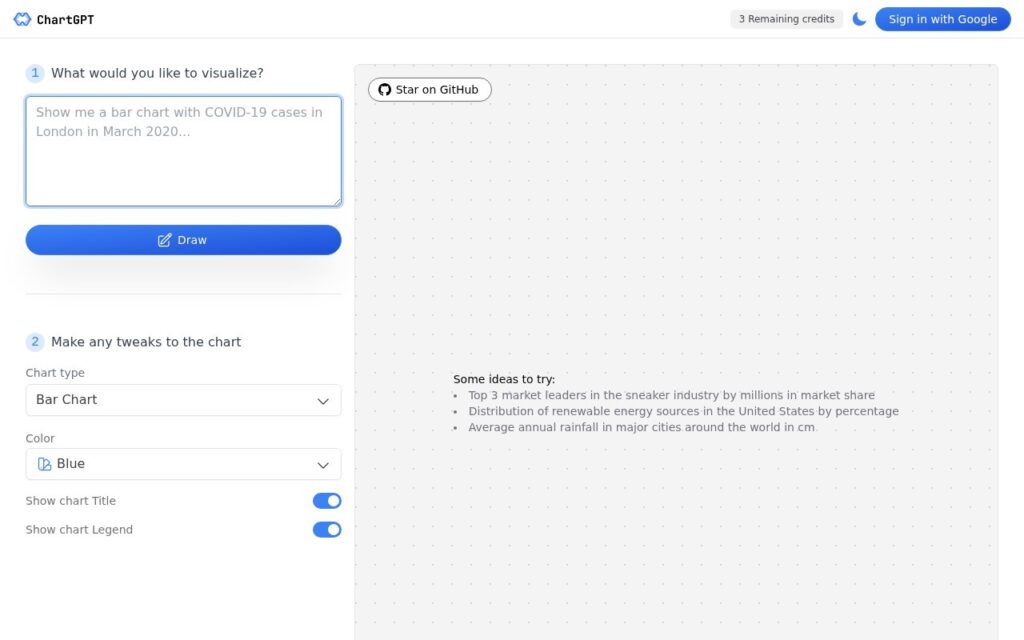Click the Star on GitHub button
Image resolution: width=1024 pixels, height=640 pixels.
[430, 89]
